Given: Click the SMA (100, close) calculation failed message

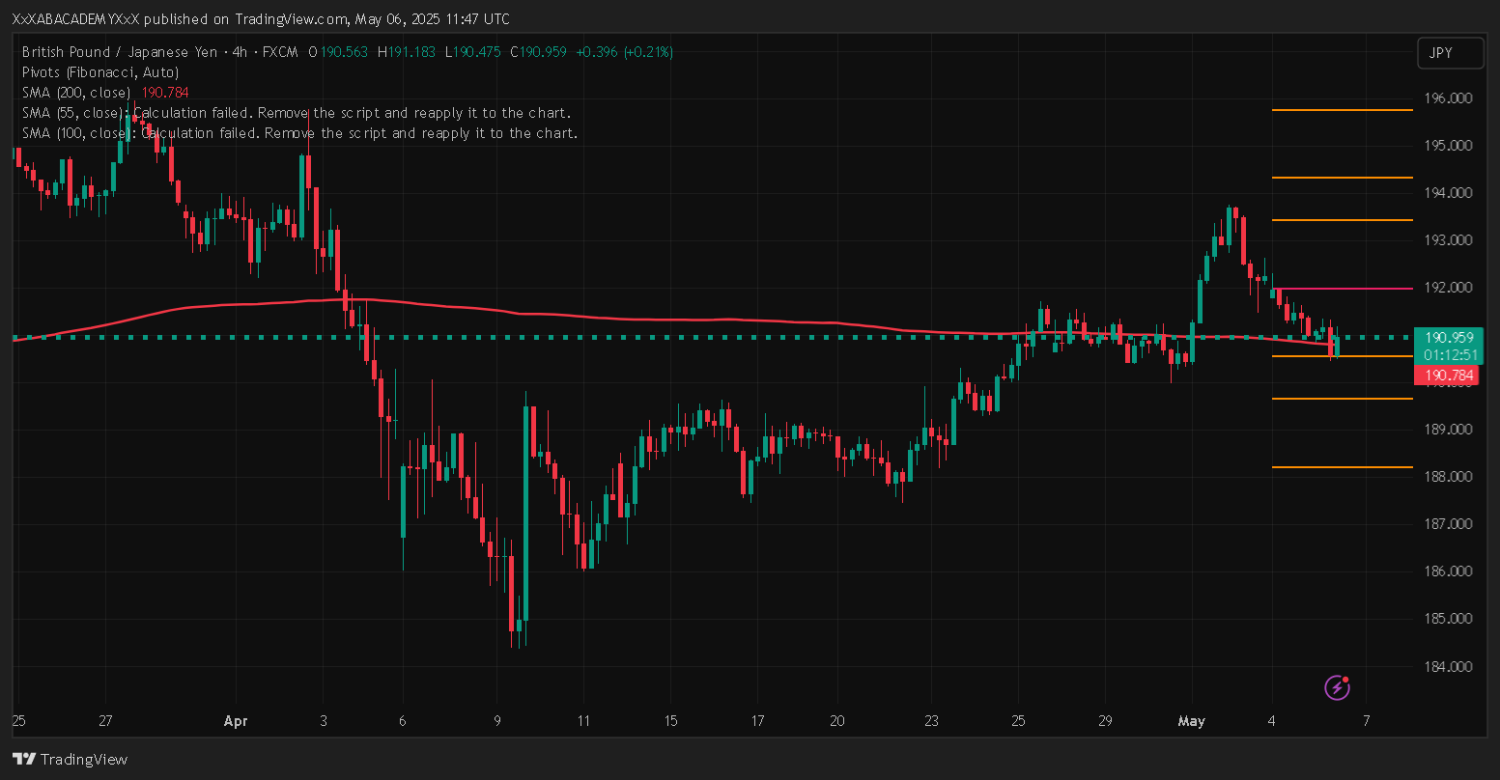Looking at the screenshot, I should click(x=300, y=132).
